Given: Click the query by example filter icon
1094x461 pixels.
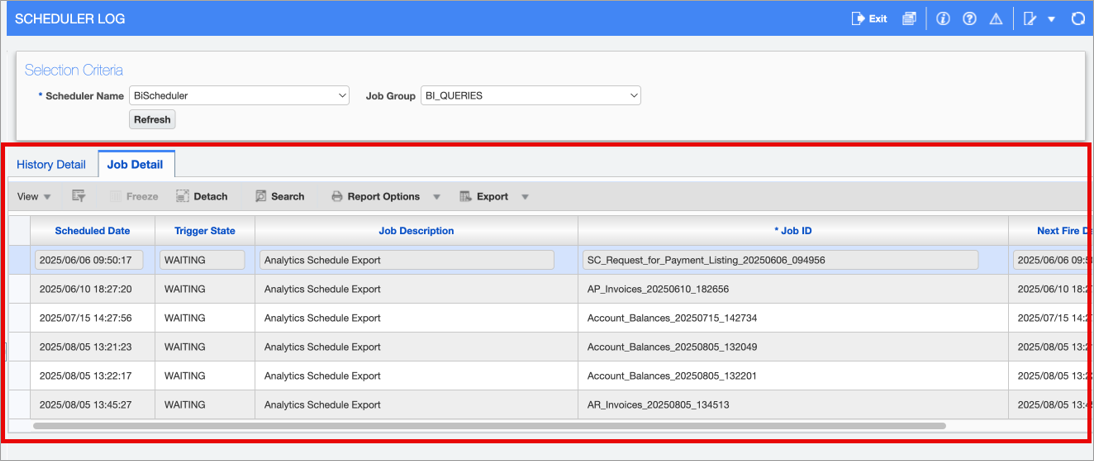Looking at the screenshot, I should point(78,197).
